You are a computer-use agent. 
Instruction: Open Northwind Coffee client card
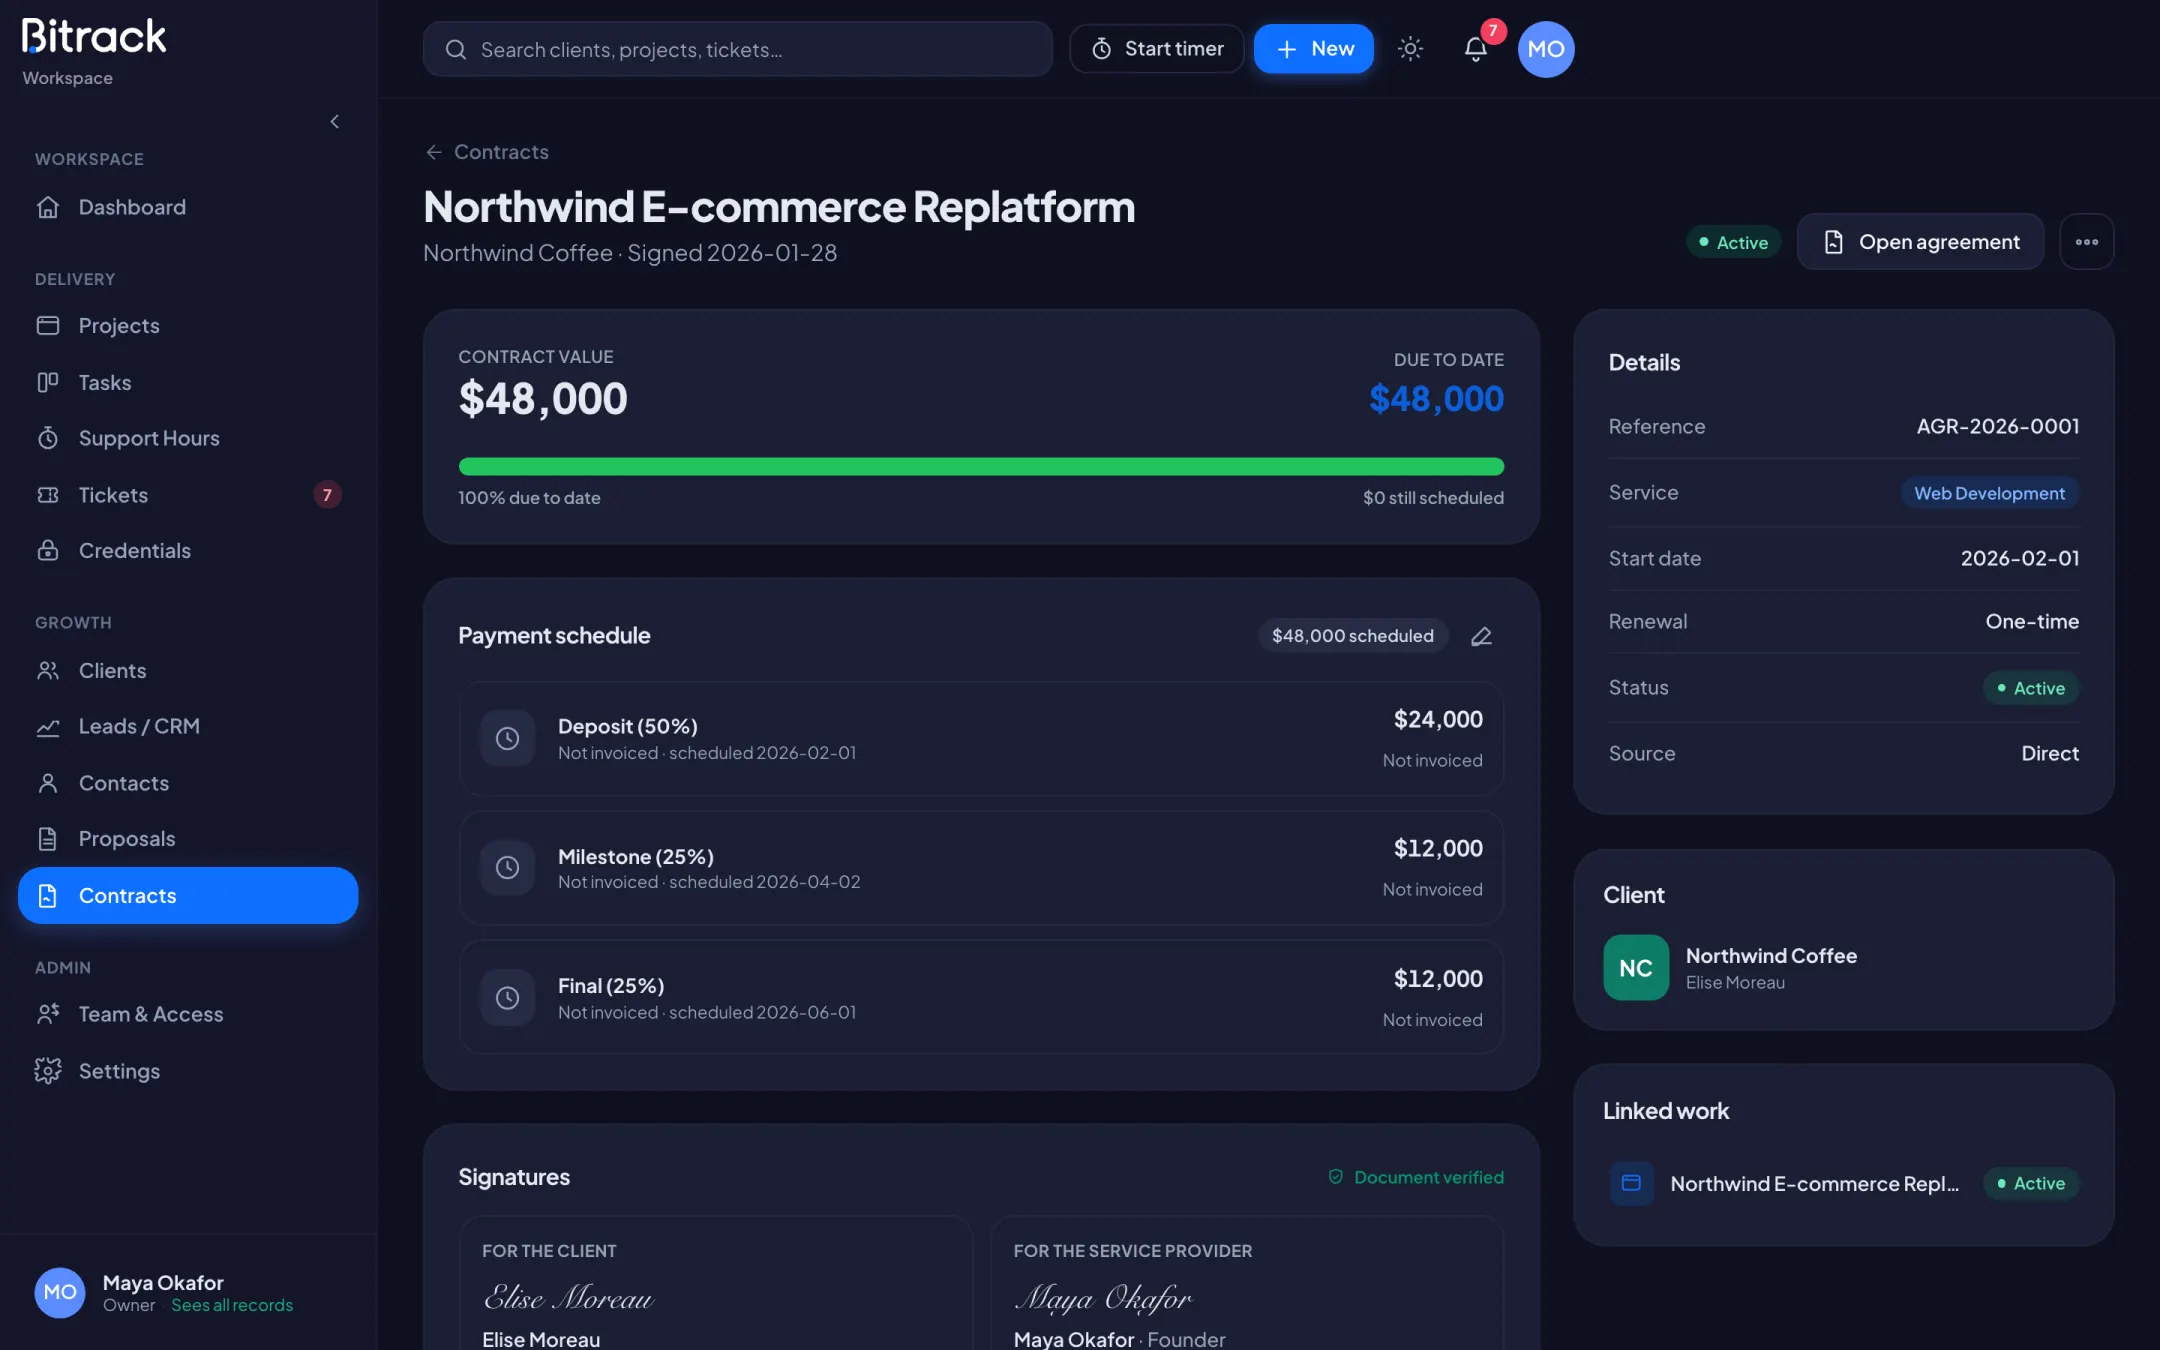(1843, 968)
